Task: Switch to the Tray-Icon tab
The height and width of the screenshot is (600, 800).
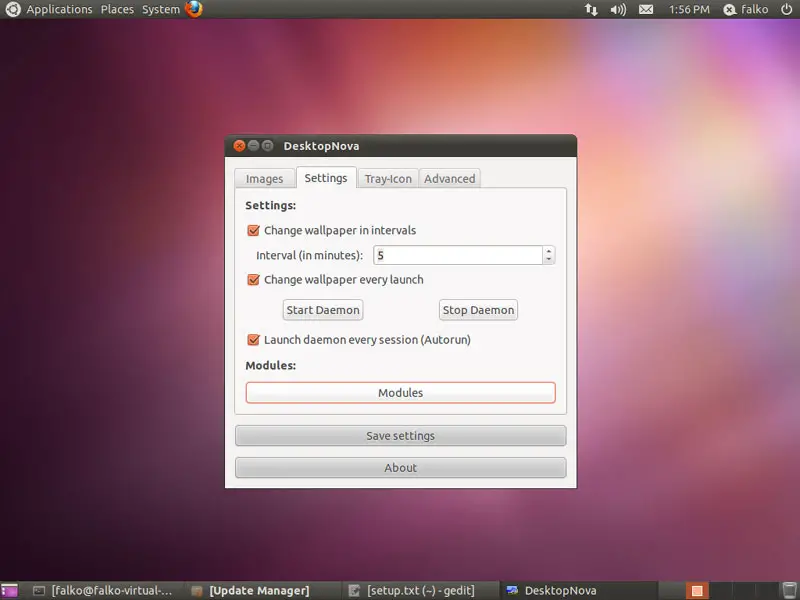Action: [388, 179]
